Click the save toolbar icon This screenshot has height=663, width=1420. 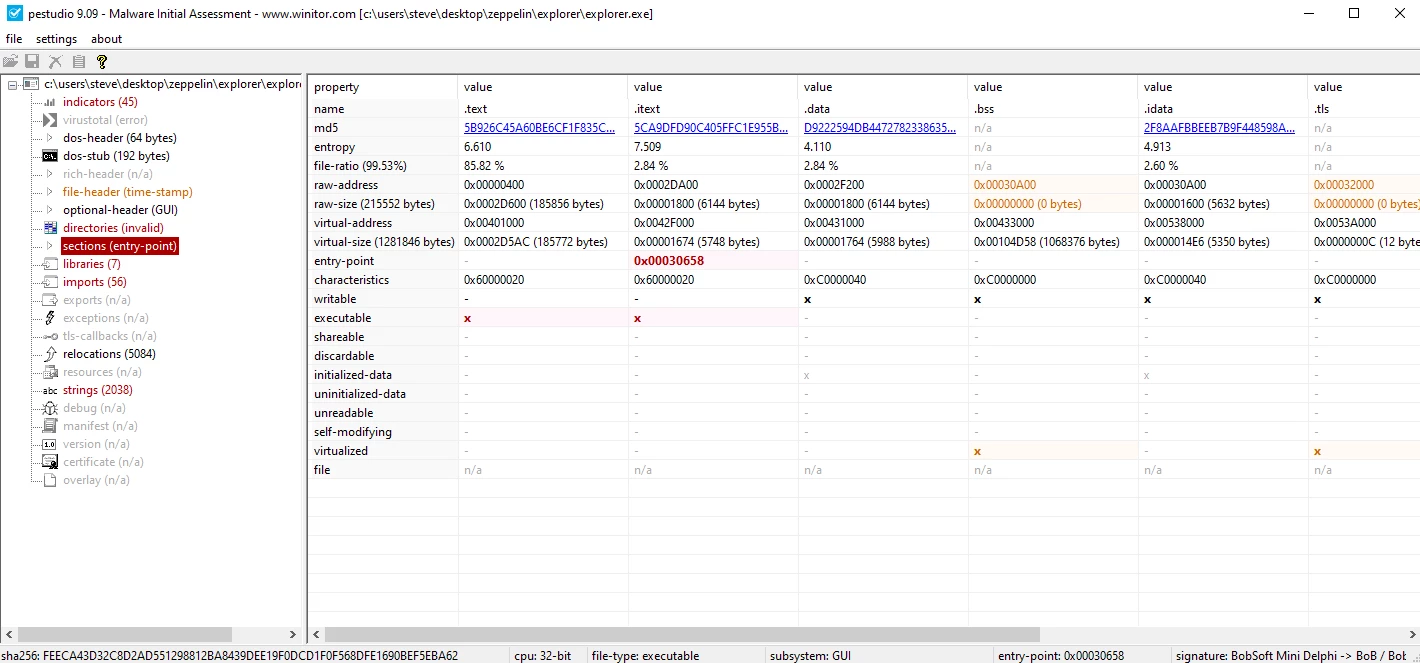32,62
